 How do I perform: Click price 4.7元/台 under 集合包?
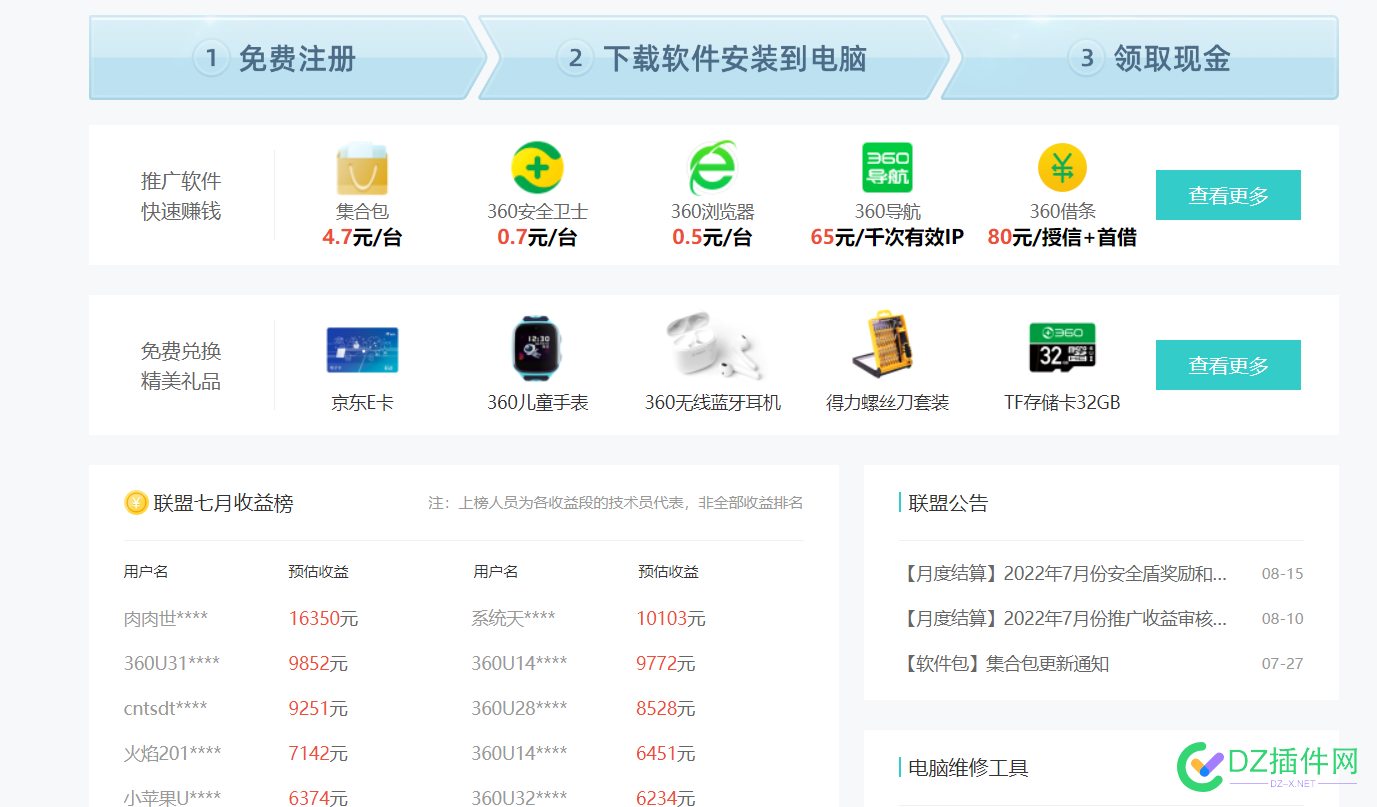click(362, 238)
